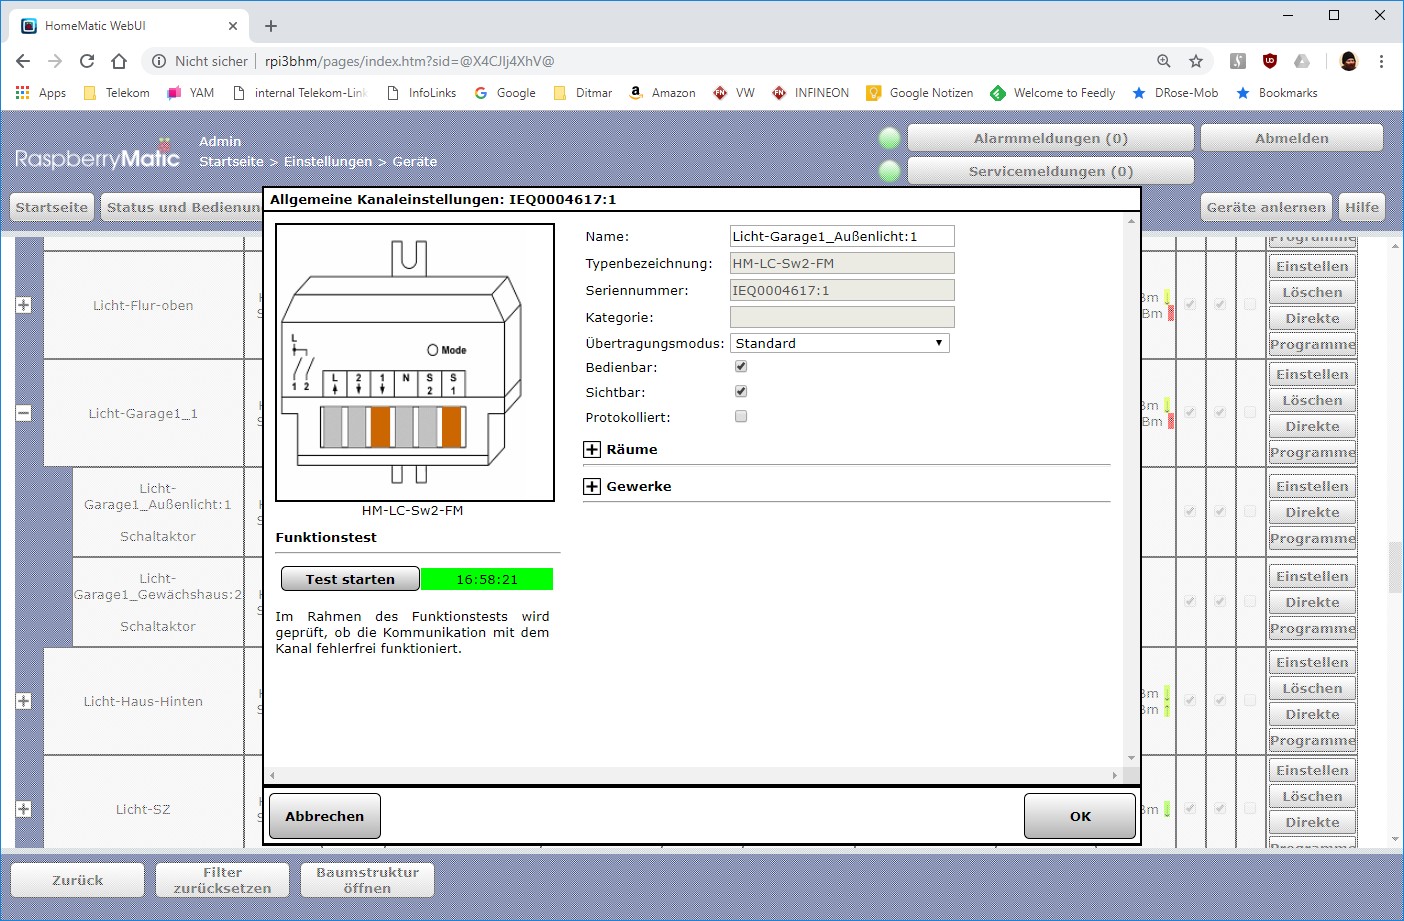Viewport: 1404px width, 921px height.
Task: Open the Chrome profile avatar
Action: (x=1349, y=61)
